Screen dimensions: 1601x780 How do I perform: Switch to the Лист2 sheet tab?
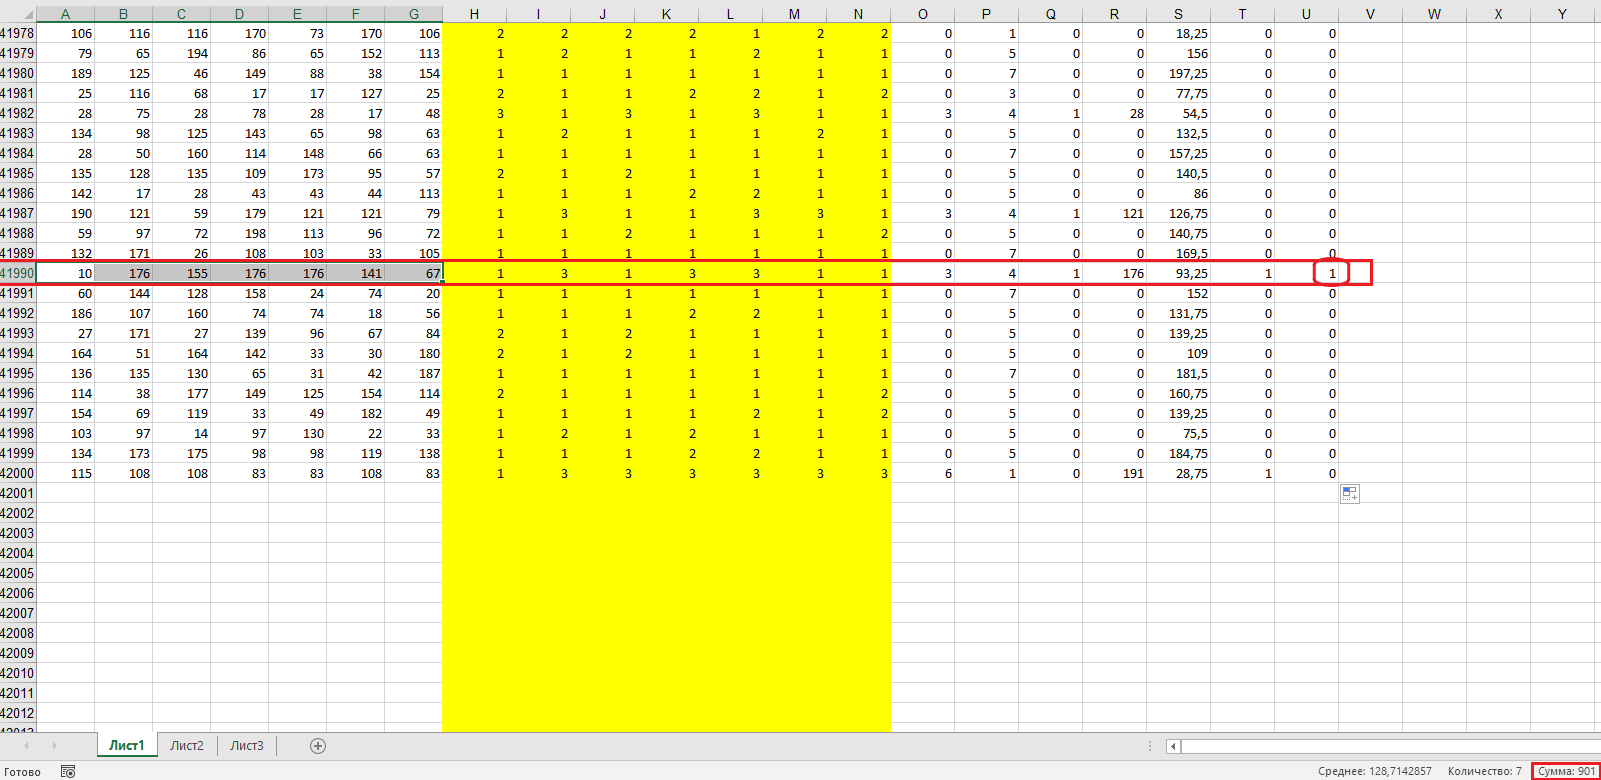tap(187, 746)
